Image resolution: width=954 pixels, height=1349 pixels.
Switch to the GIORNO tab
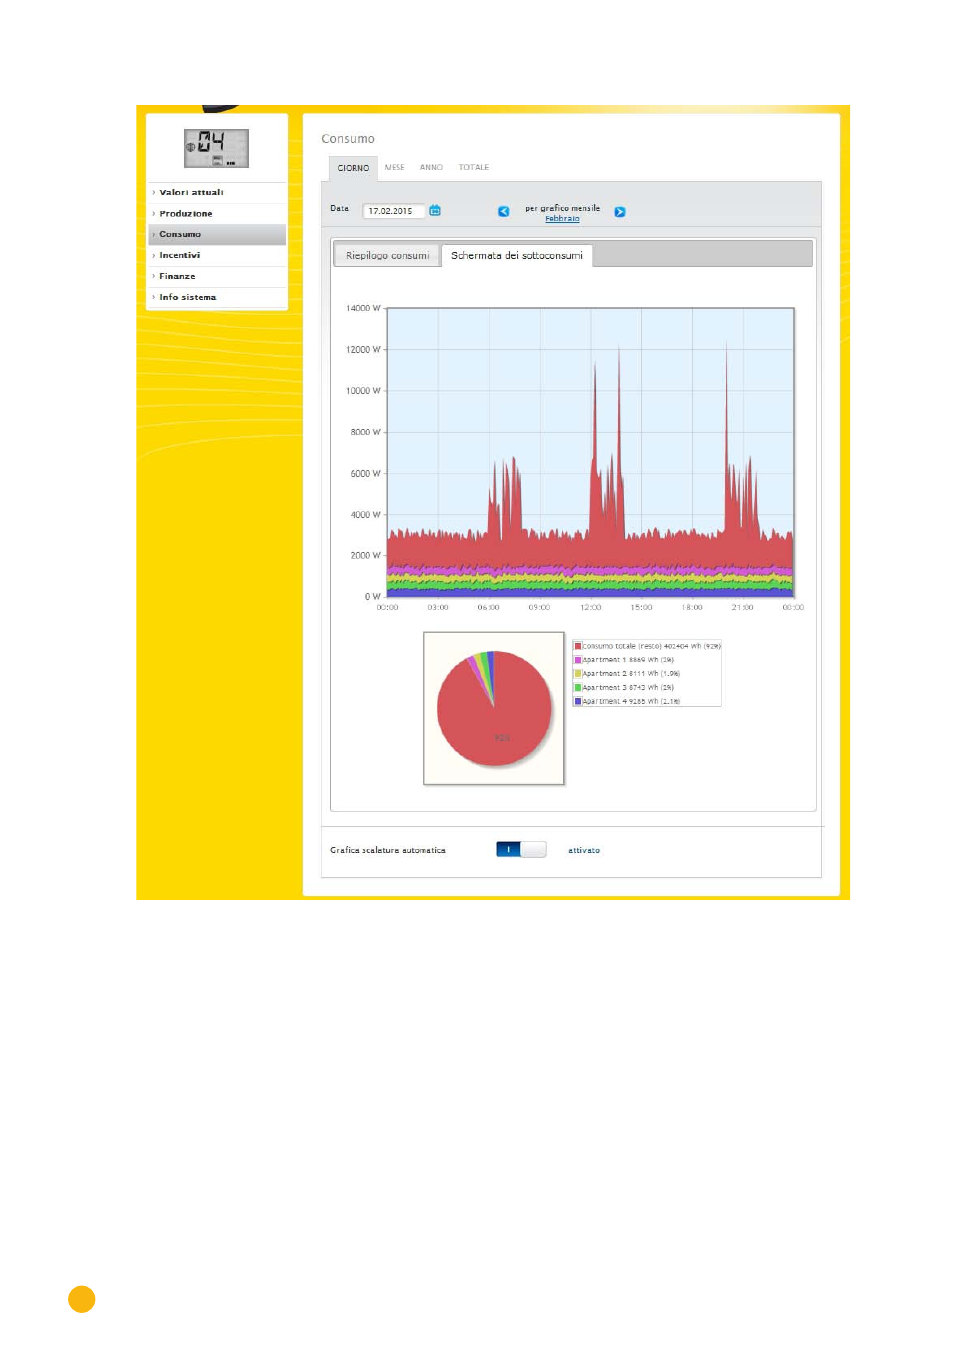click(x=353, y=168)
